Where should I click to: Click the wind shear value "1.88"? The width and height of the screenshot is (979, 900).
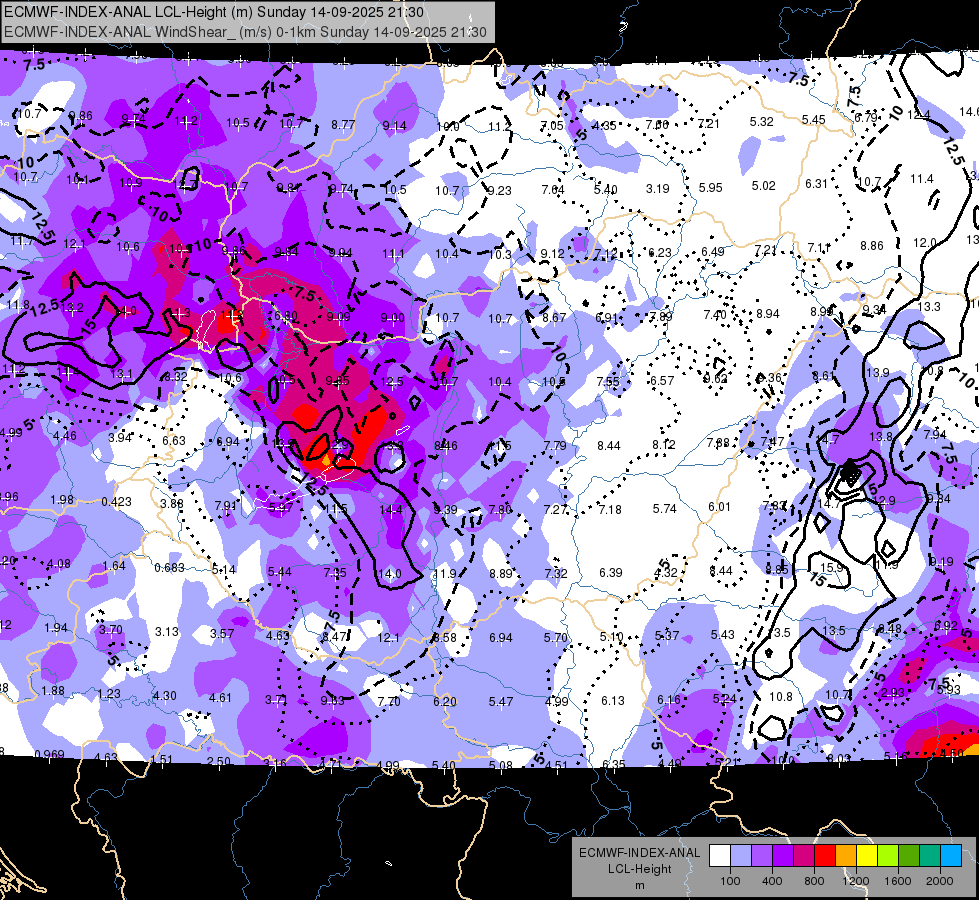coord(53,690)
